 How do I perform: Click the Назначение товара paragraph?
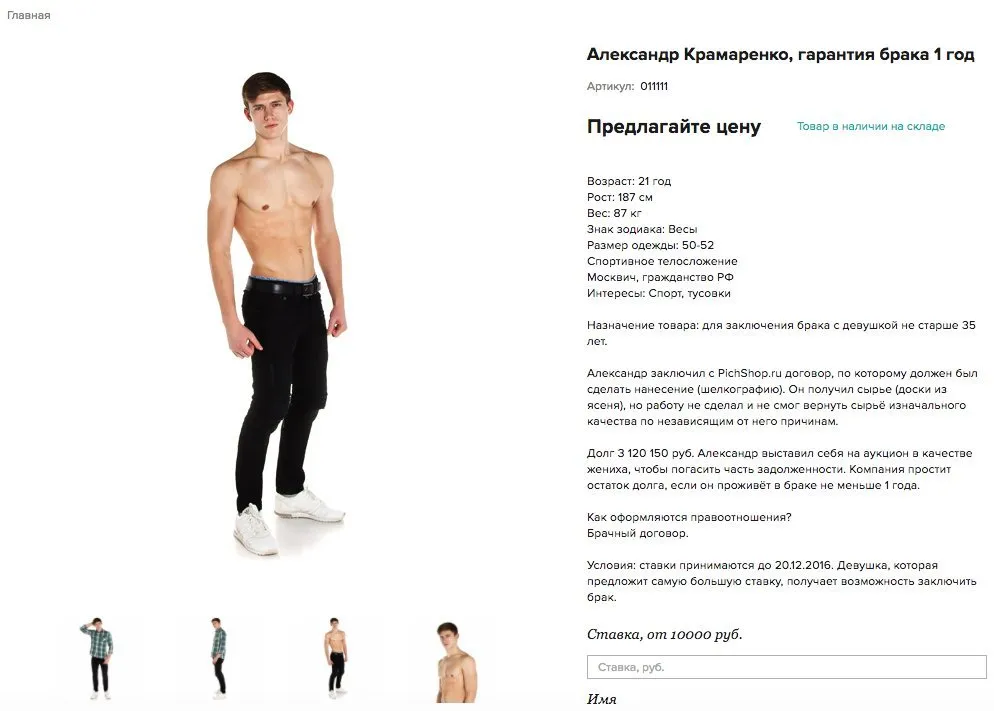click(x=781, y=333)
